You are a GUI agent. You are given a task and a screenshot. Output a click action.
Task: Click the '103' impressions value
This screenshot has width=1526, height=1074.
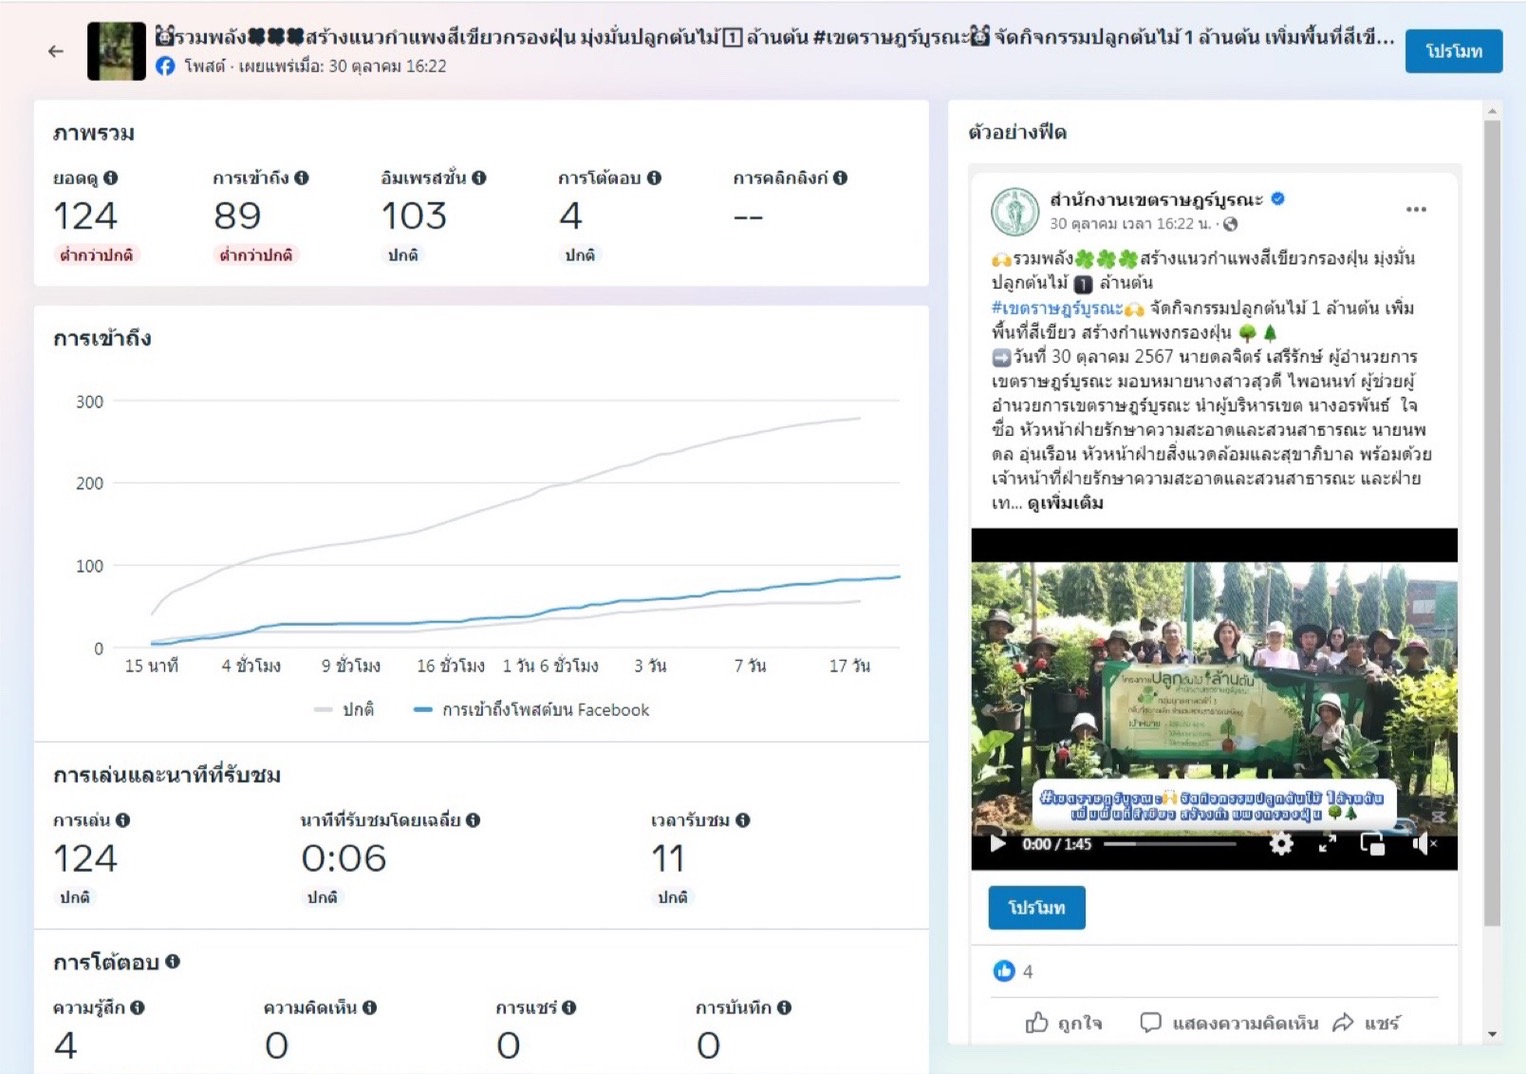point(414,216)
